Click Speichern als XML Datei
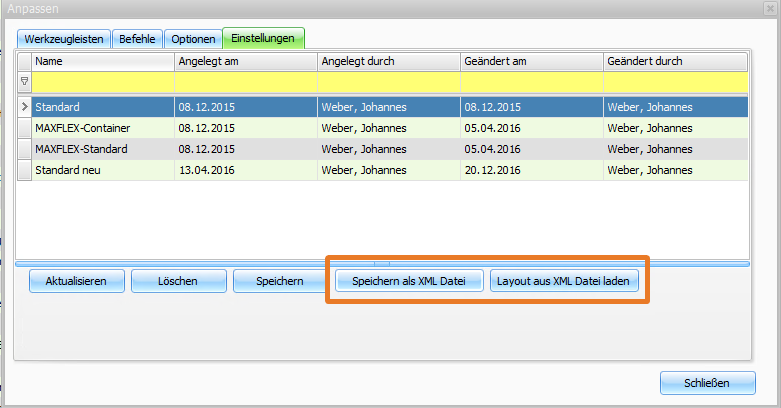 [x=410, y=281]
